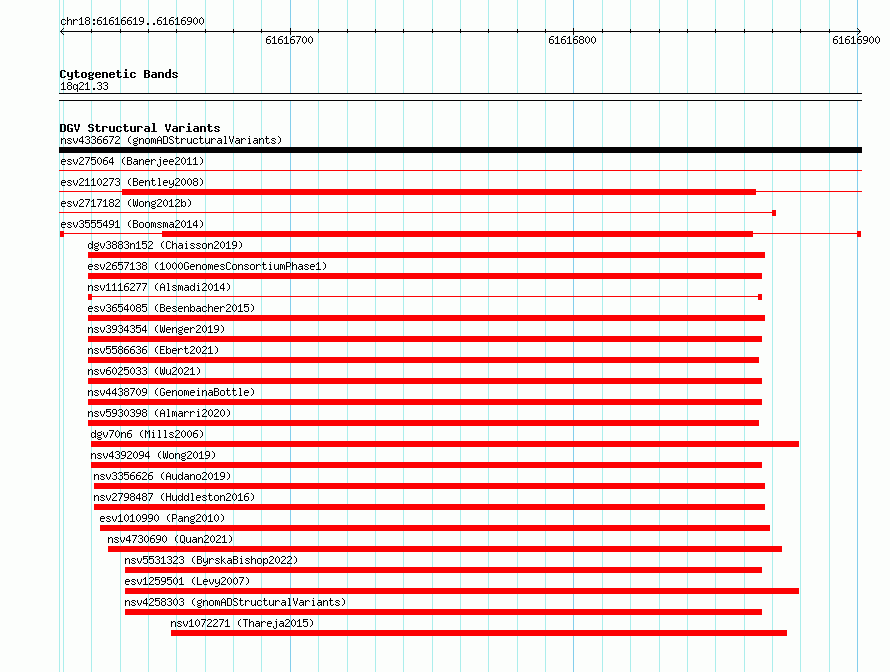Viewport: 890px width, 672px height.
Task: Click the dgv70n6 Mills2006 label
Action: (147, 434)
